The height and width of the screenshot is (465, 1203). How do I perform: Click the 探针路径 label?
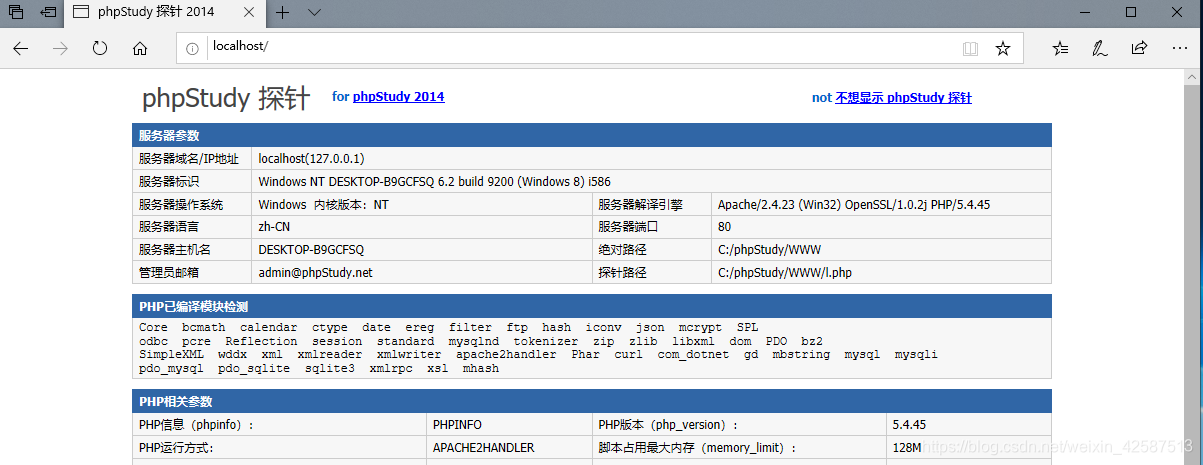(622, 273)
